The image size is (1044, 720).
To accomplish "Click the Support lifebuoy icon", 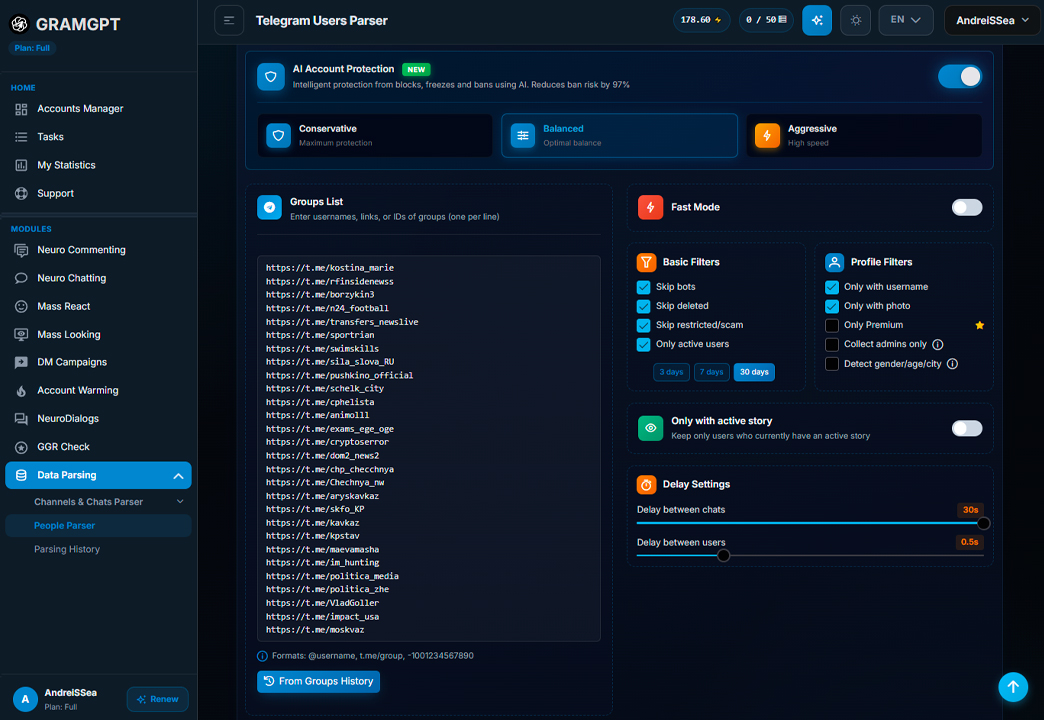I will tap(21, 193).
